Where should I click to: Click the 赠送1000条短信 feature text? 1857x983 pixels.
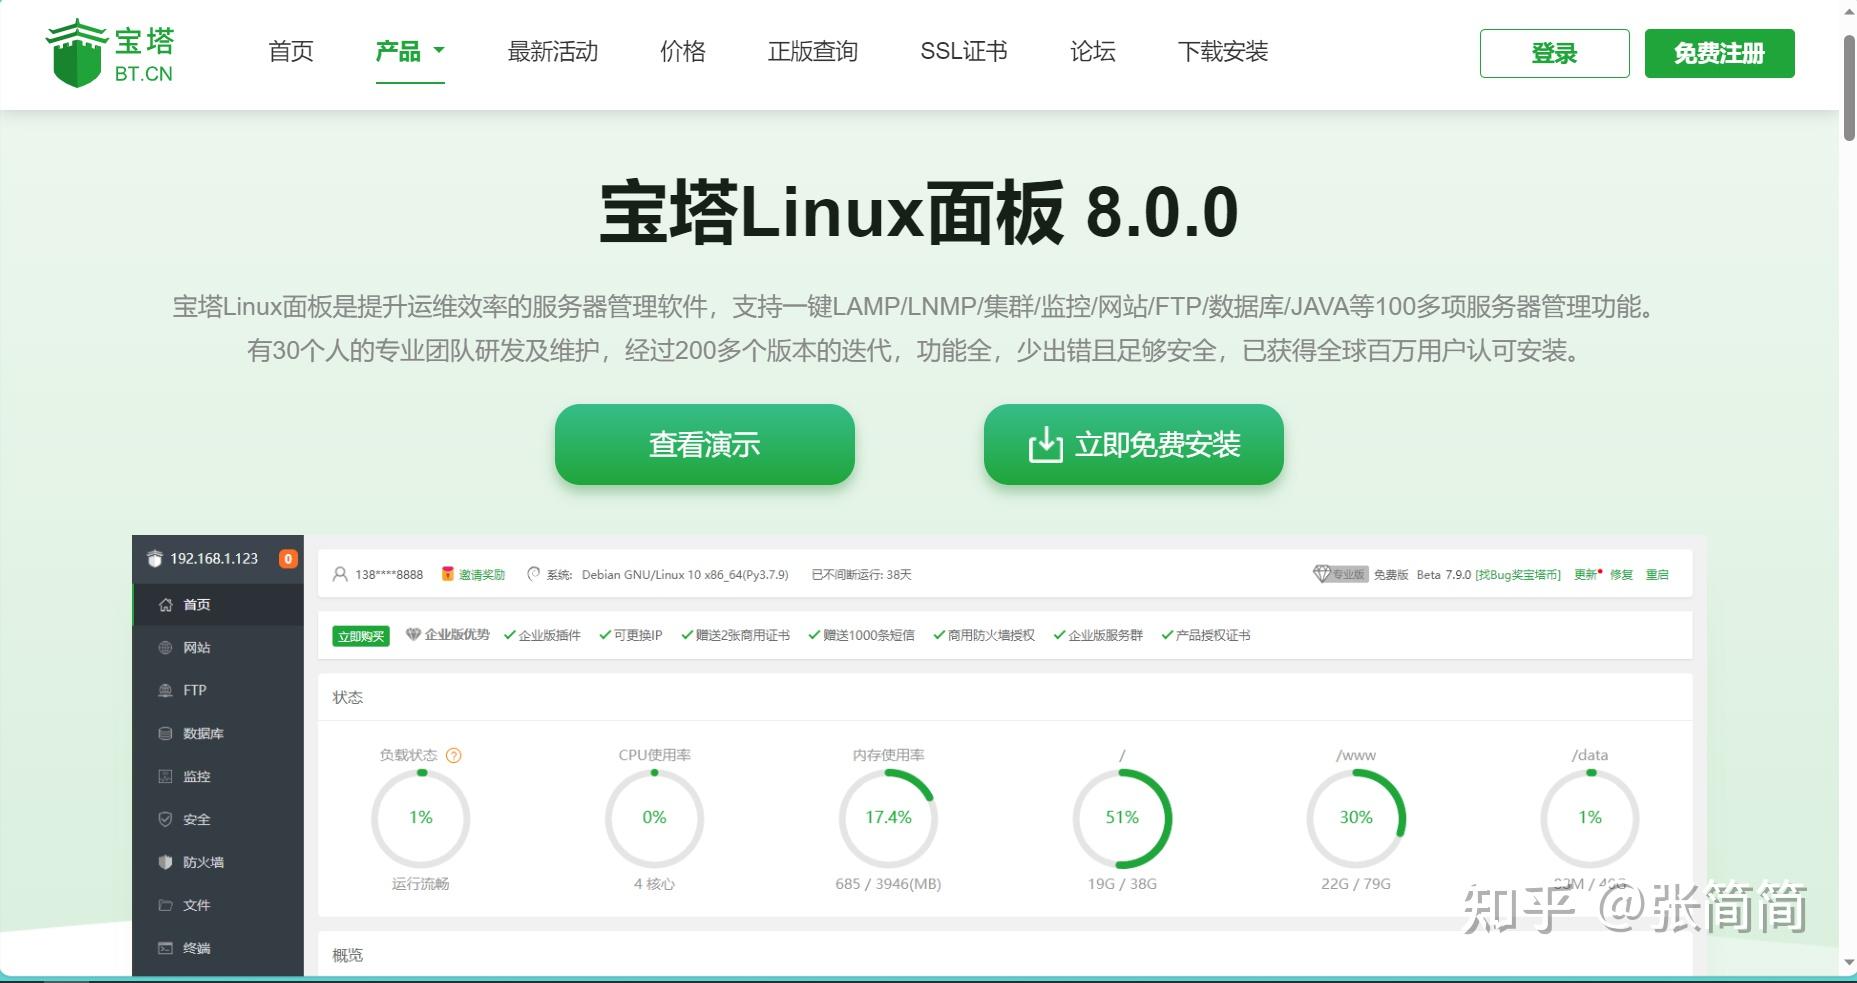tap(869, 636)
